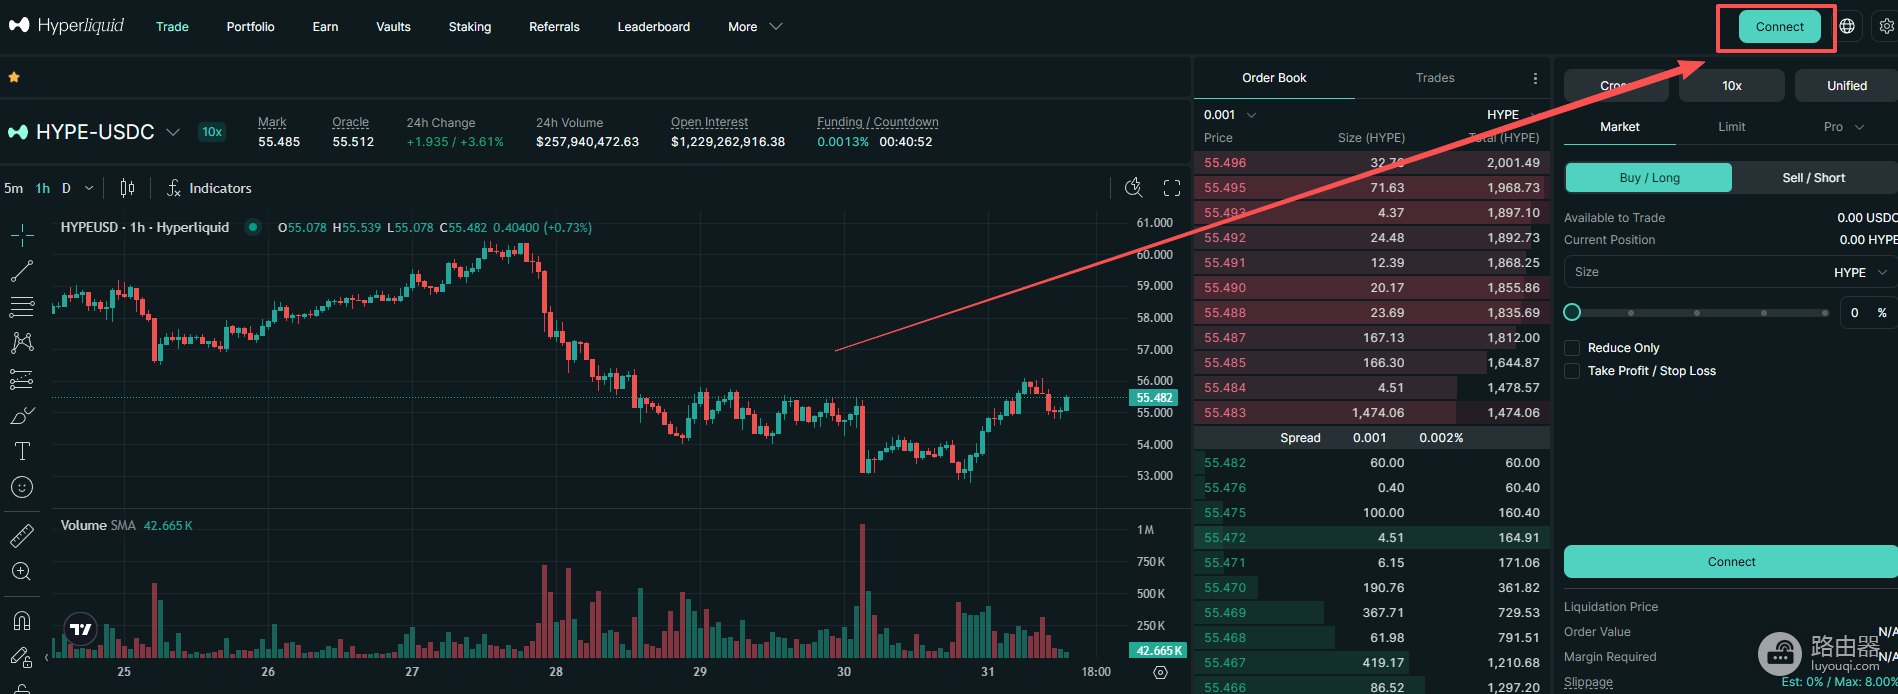Open order book three-dot menu
Viewport: 1898px width, 694px height.
1535,78
